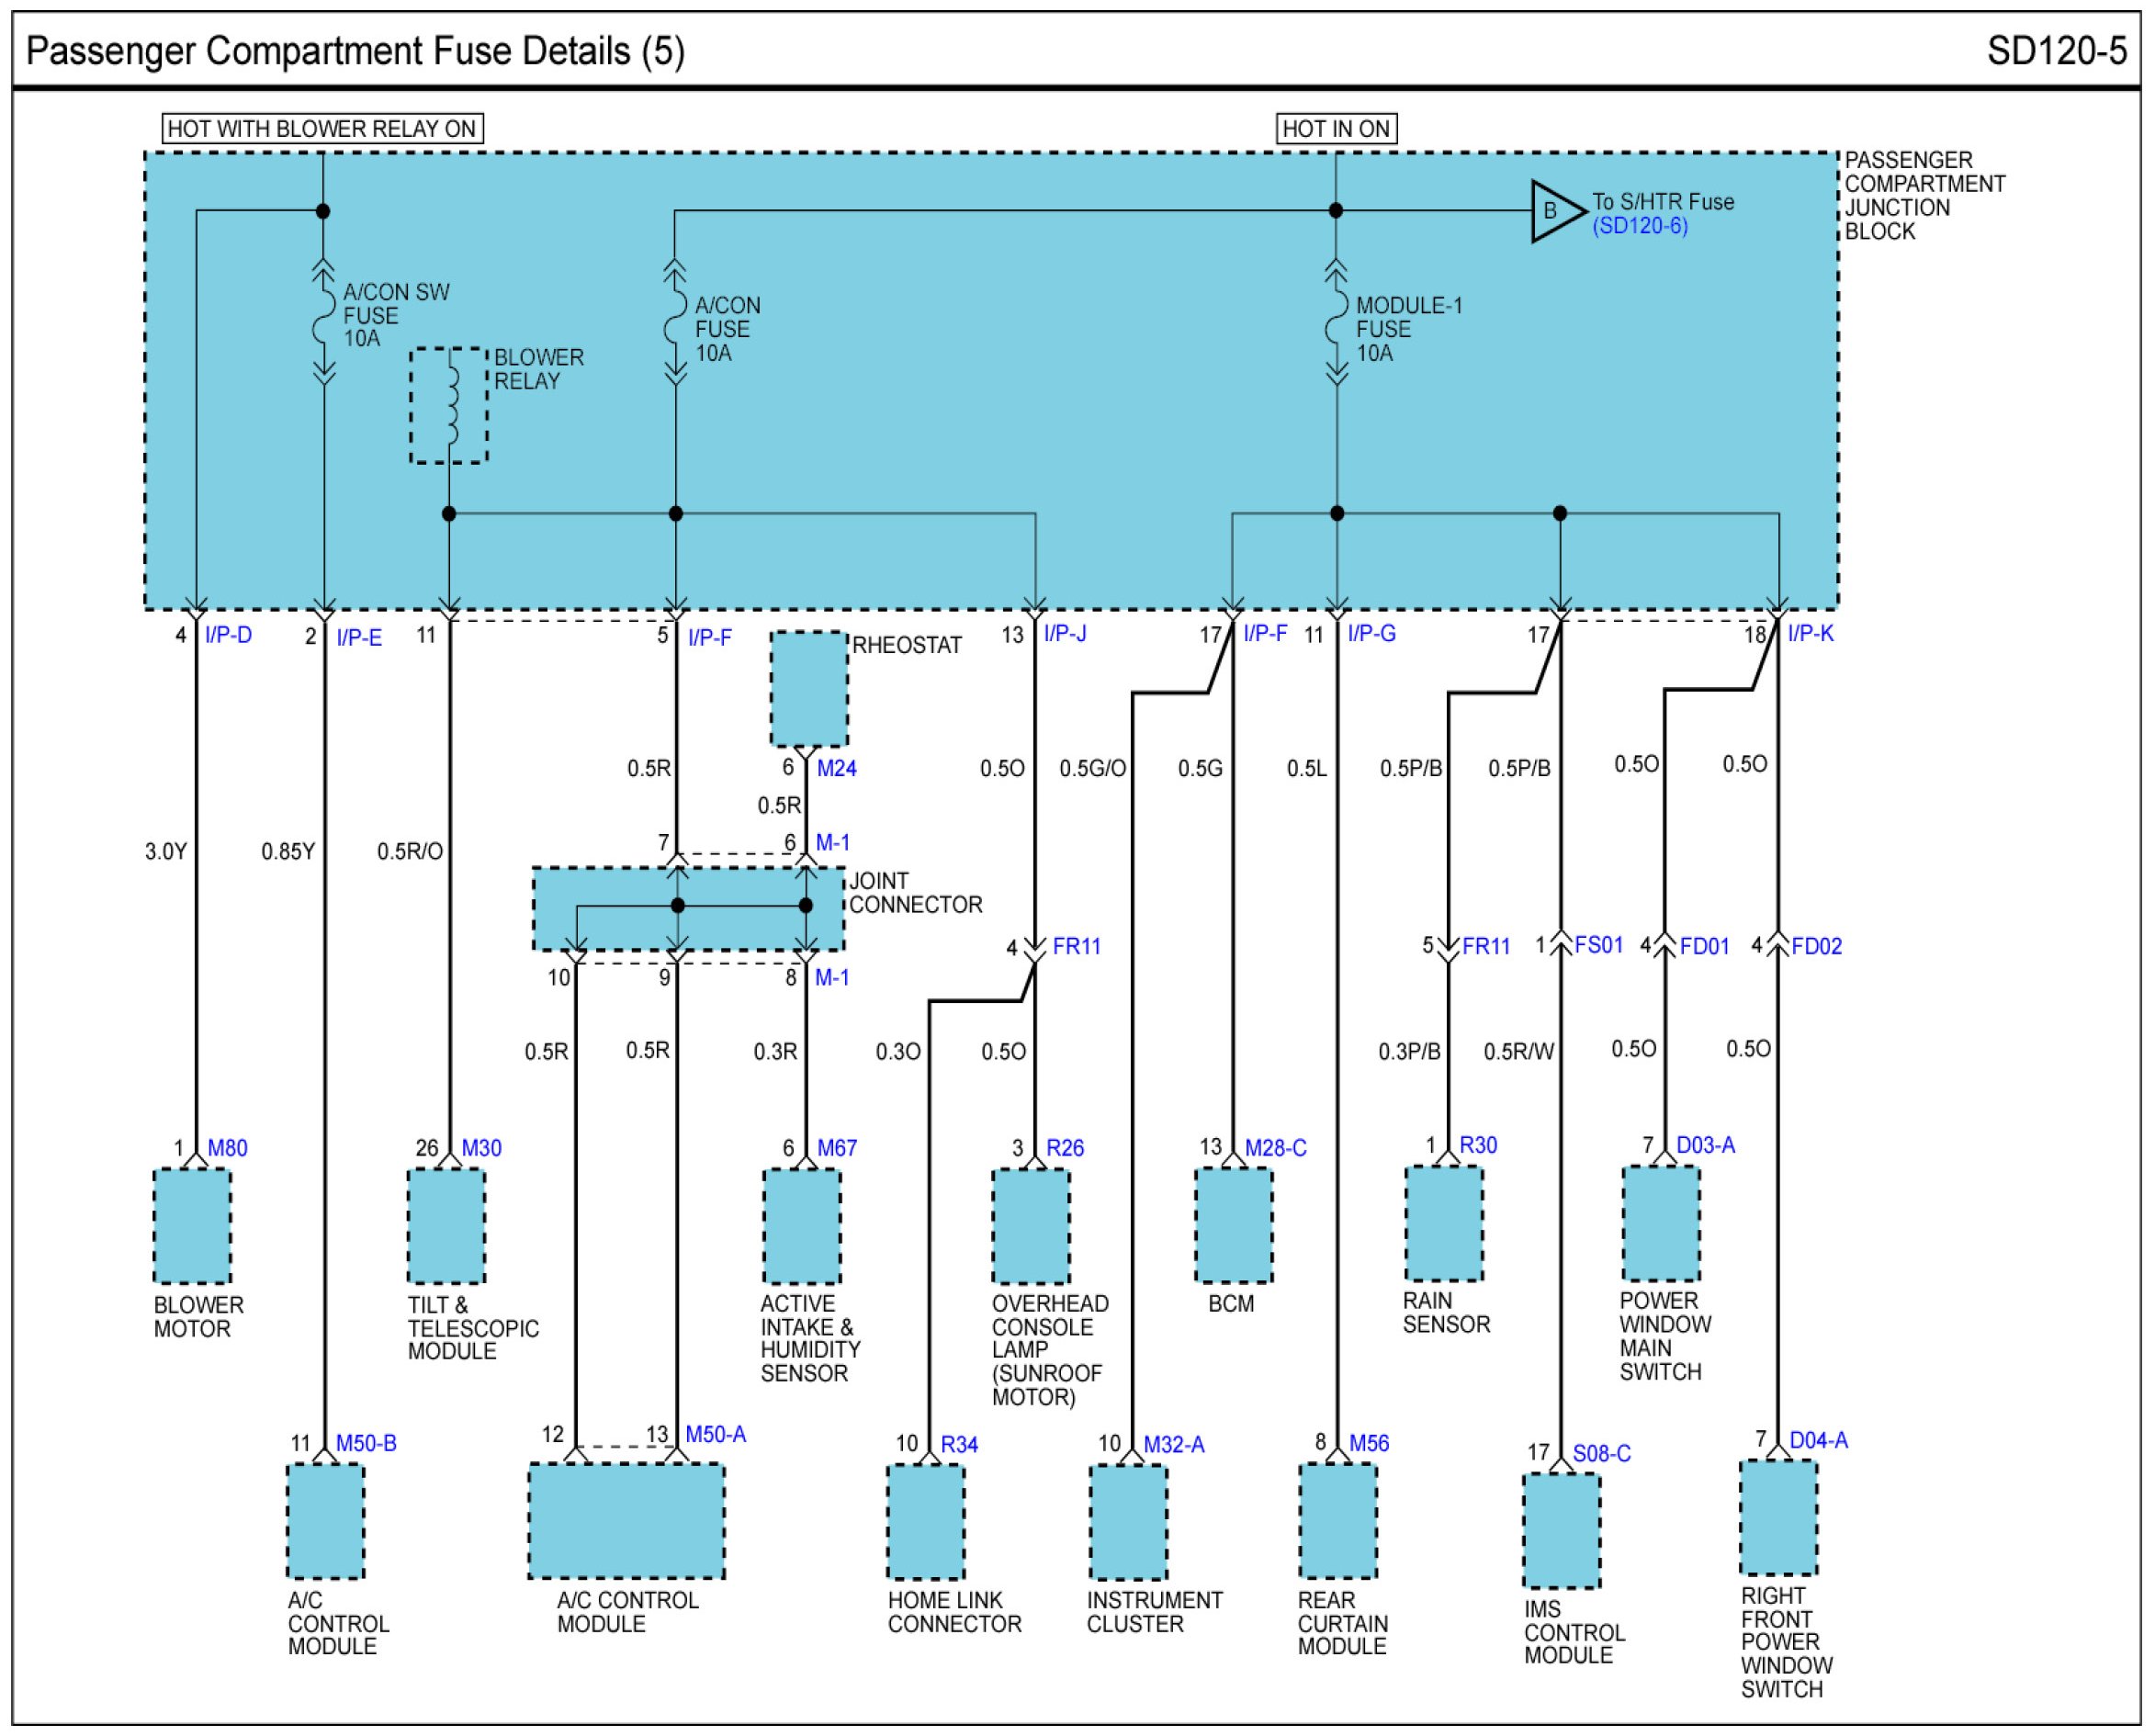Click the Joint Connector block
The width and height of the screenshot is (2155, 1736).
pyautogui.click(x=688, y=908)
